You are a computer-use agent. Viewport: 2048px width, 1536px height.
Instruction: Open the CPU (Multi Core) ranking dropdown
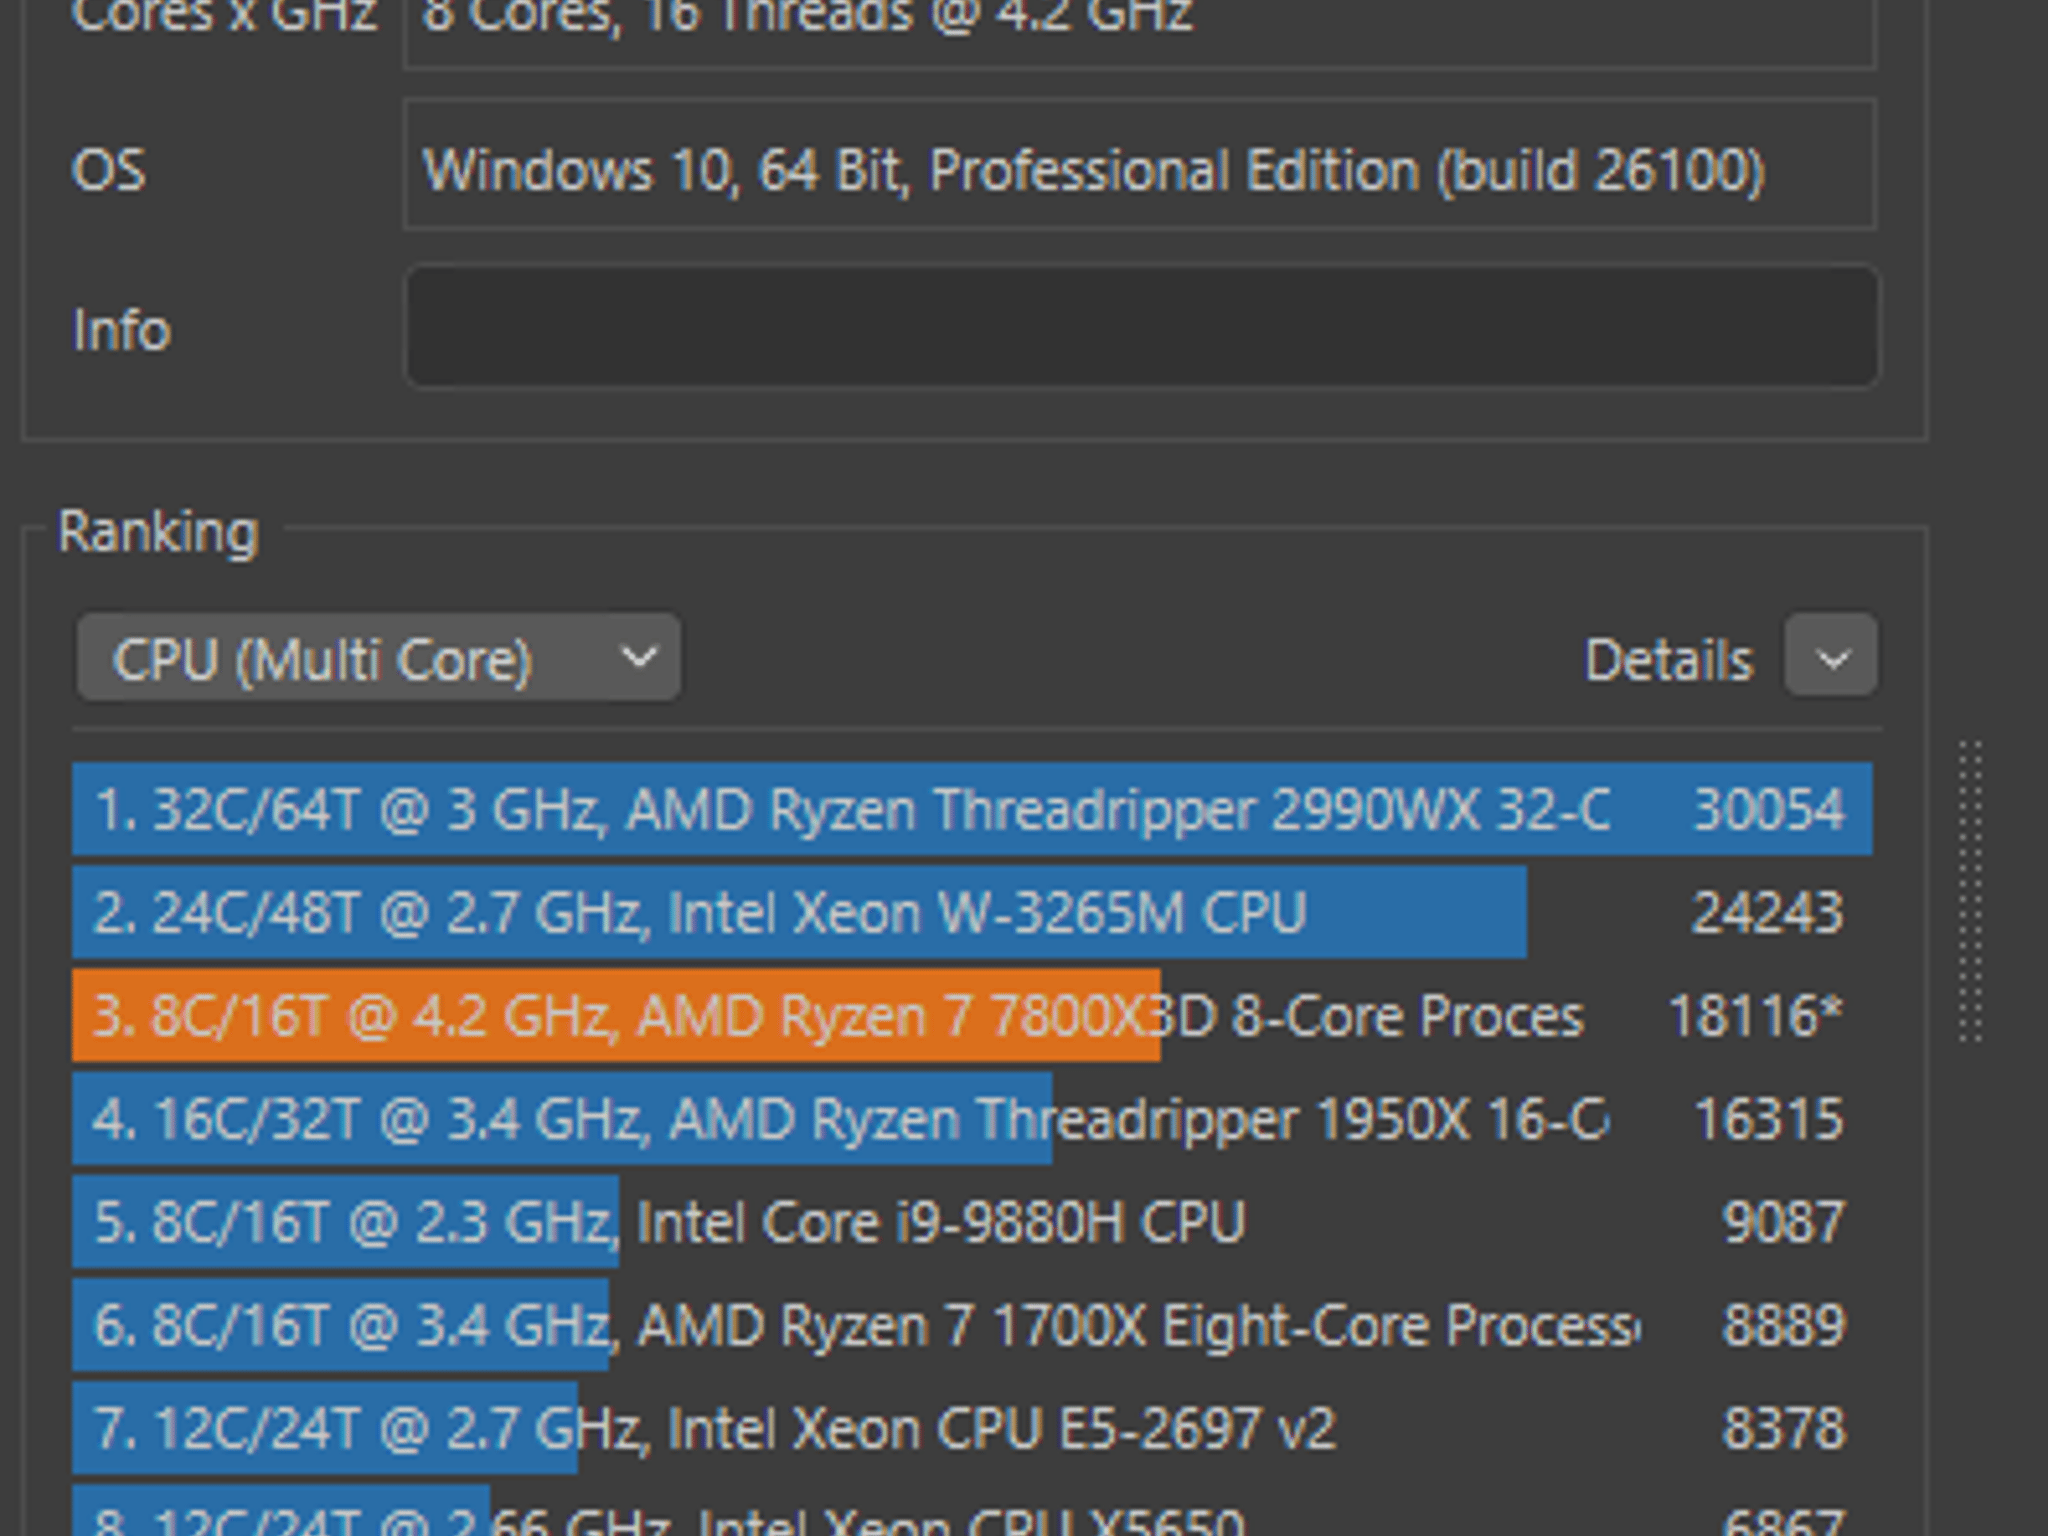click(379, 658)
